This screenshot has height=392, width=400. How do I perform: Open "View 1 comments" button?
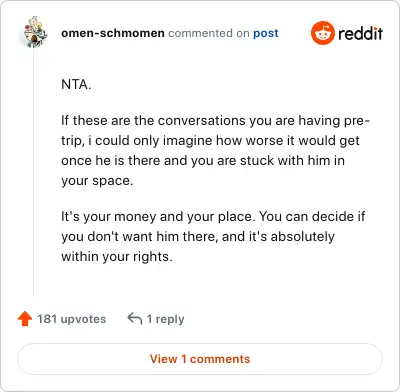(x=200, y=359)
